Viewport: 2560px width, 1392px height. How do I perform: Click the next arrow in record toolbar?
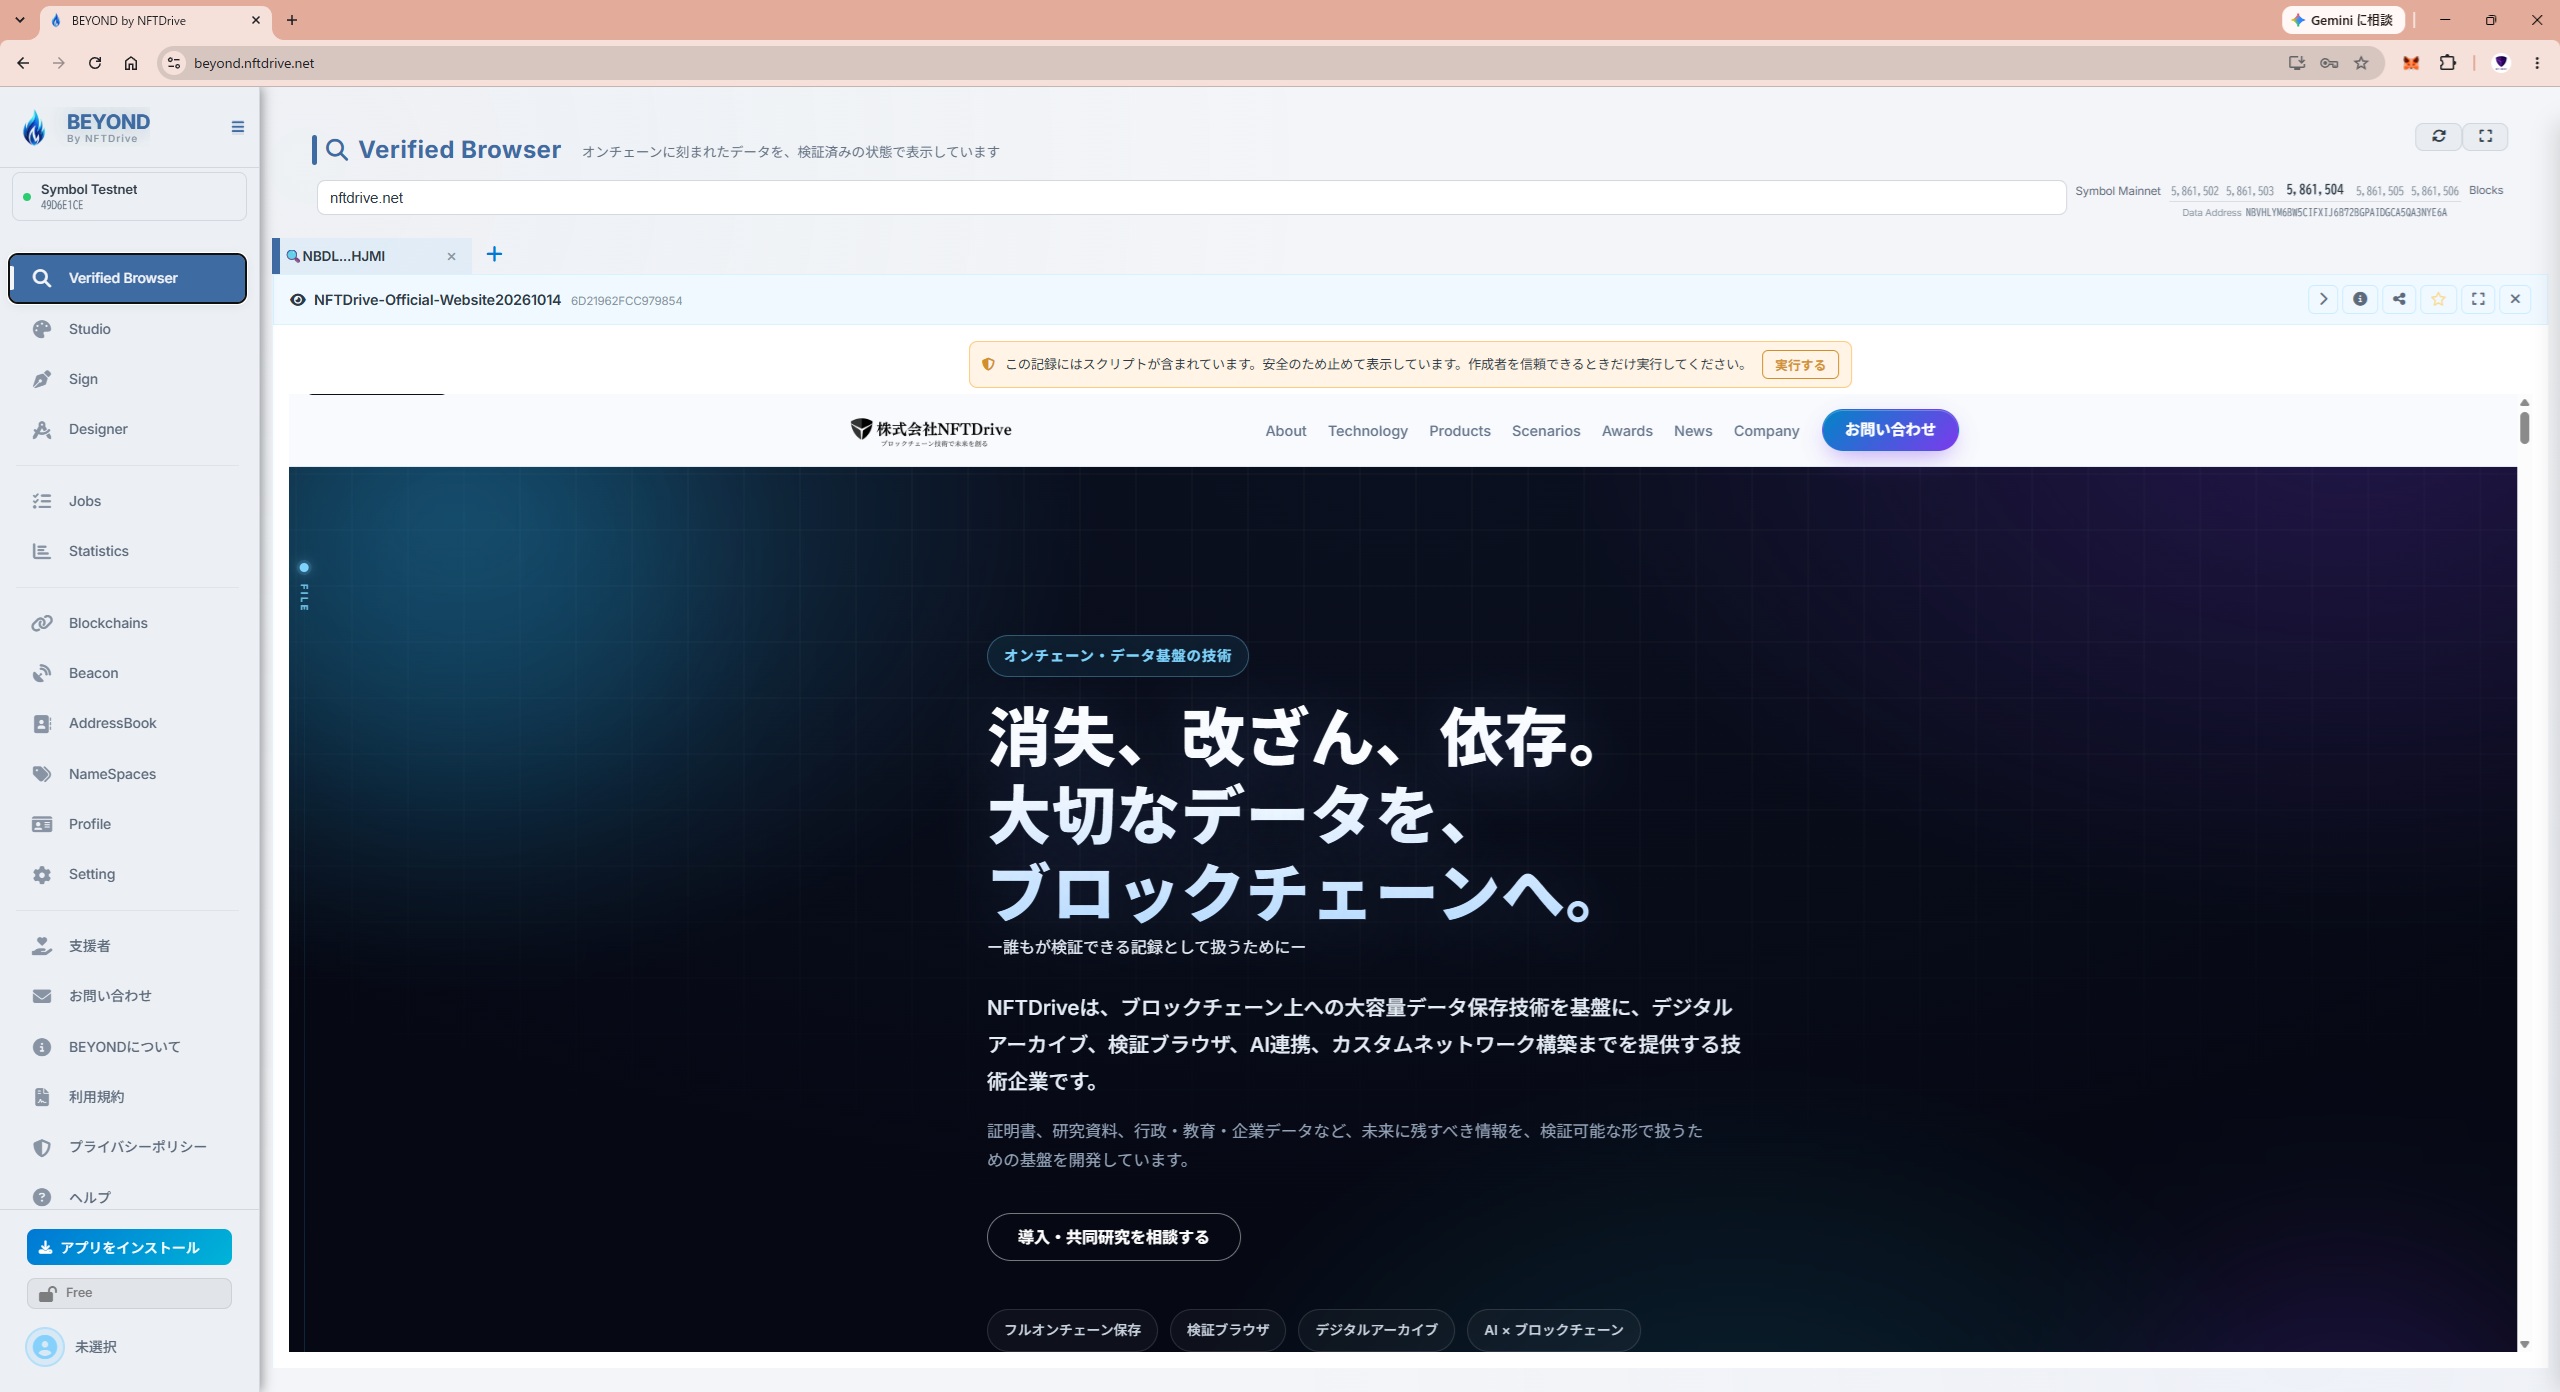click(2323, 299)
